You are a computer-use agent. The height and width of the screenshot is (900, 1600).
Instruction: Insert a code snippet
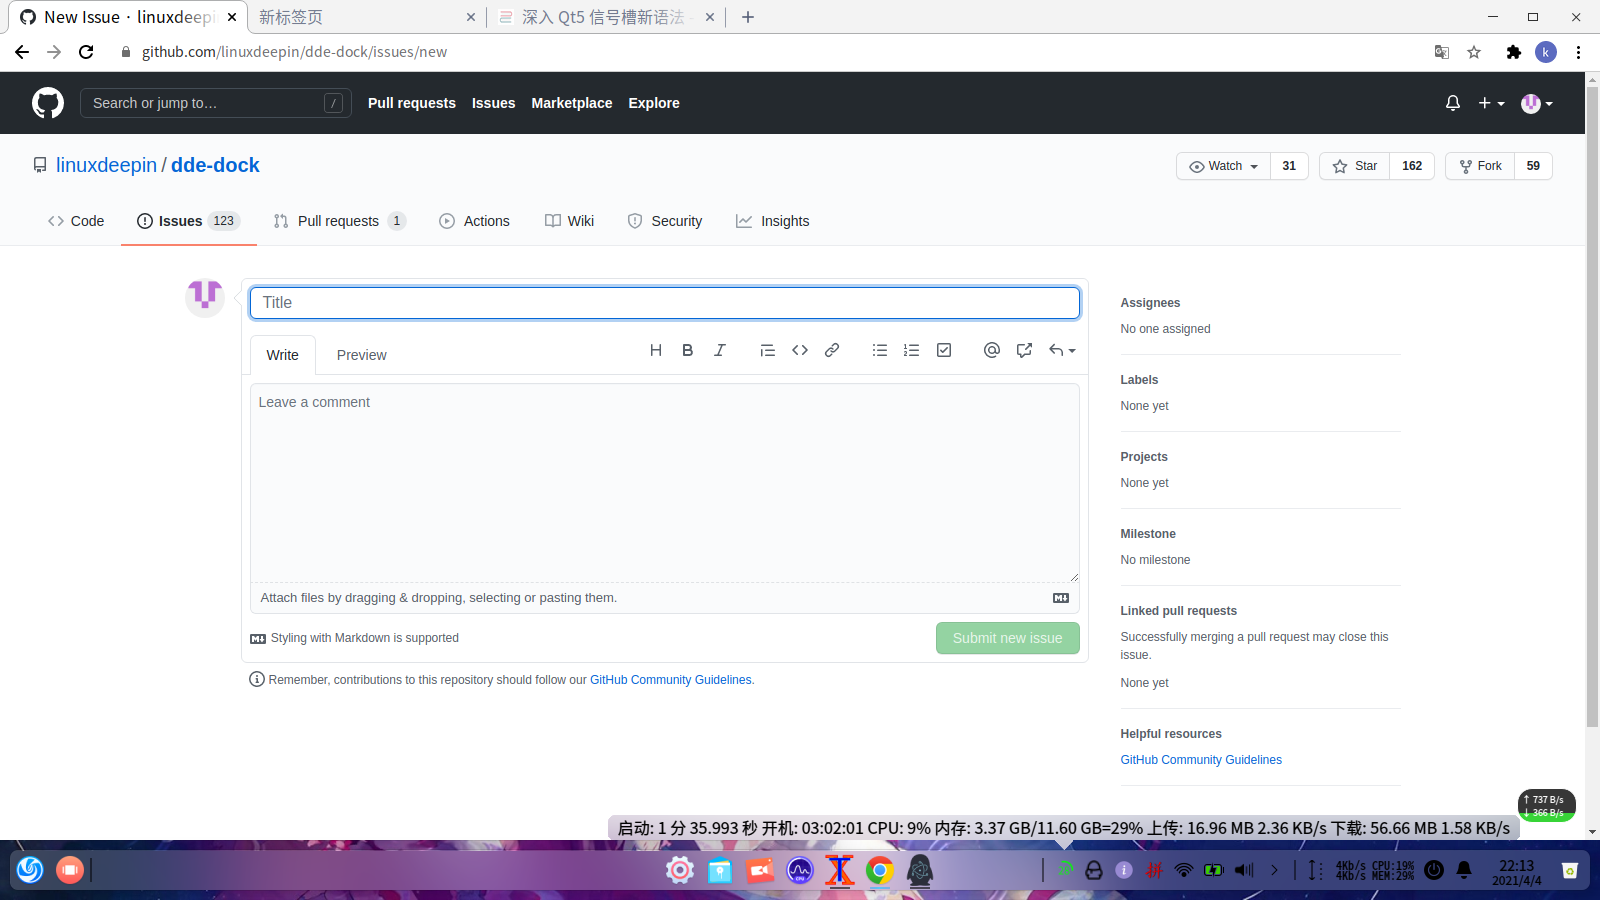click(799, 350)
